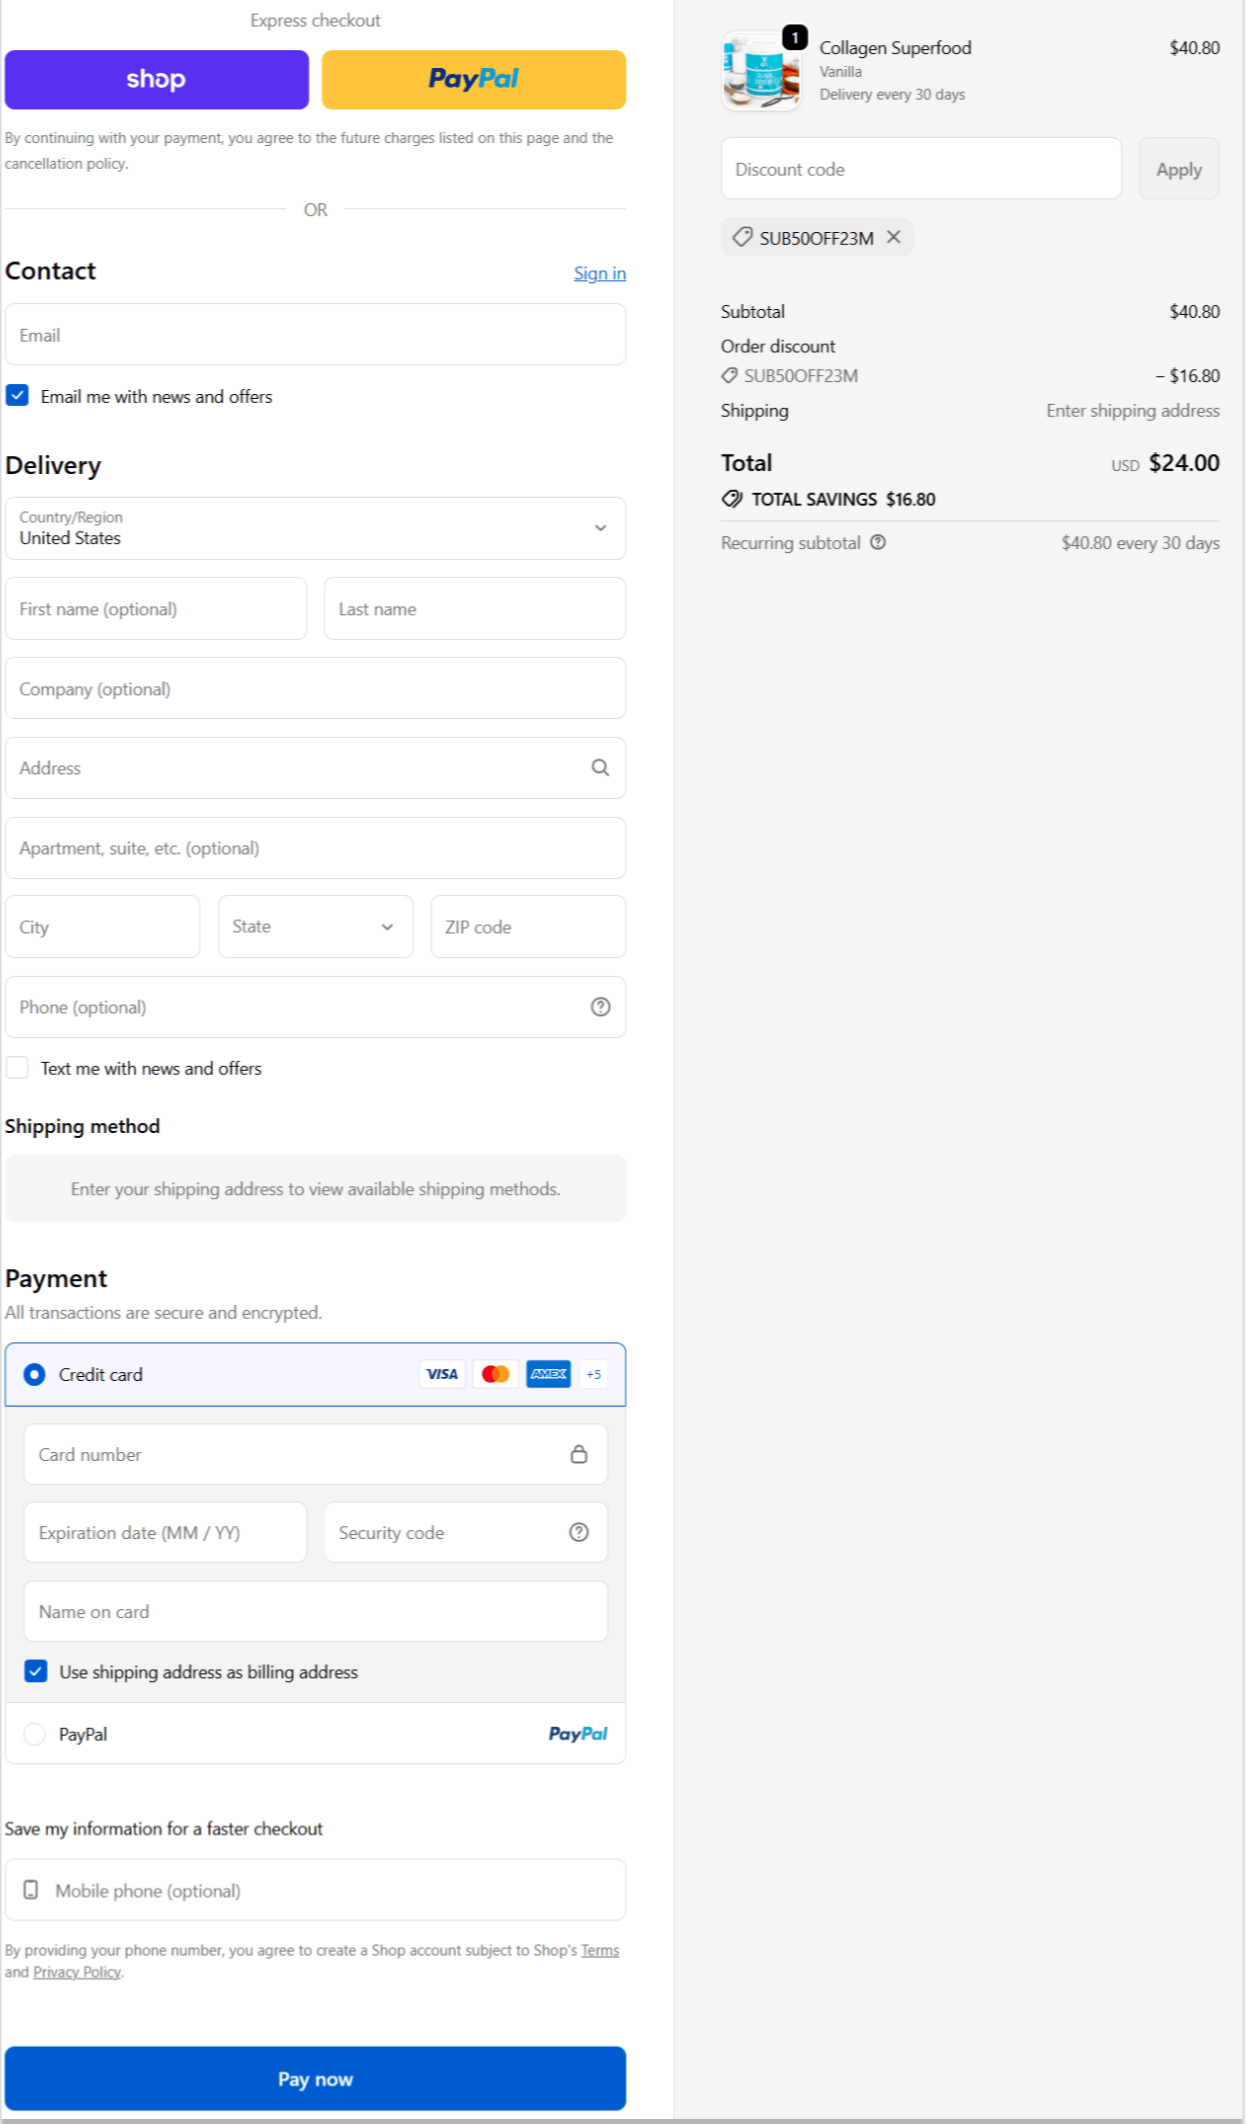Click the Sign in link
1252x2124 pixels.
click(599, 273)
